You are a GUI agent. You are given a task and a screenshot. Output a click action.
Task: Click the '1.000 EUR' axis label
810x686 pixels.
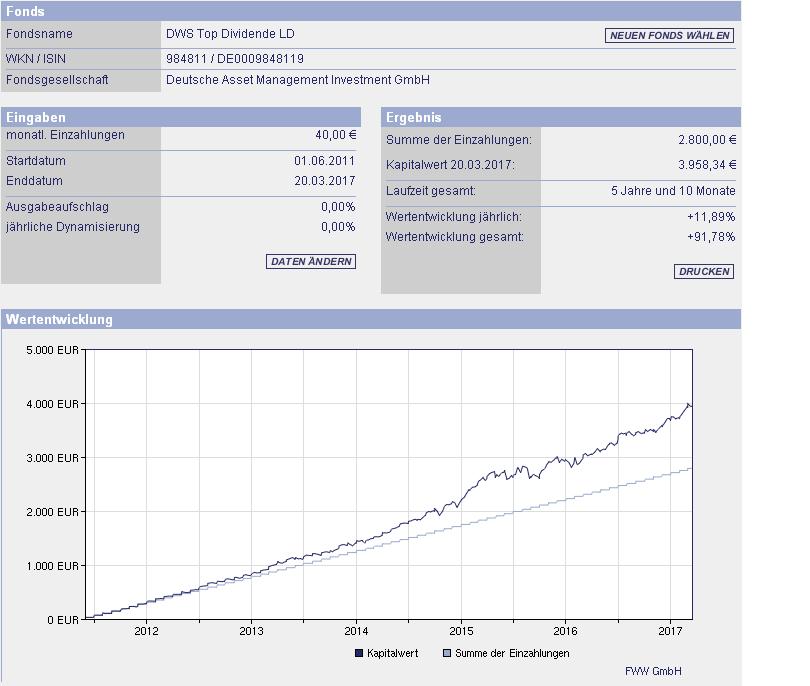click(x=53, y=566)
